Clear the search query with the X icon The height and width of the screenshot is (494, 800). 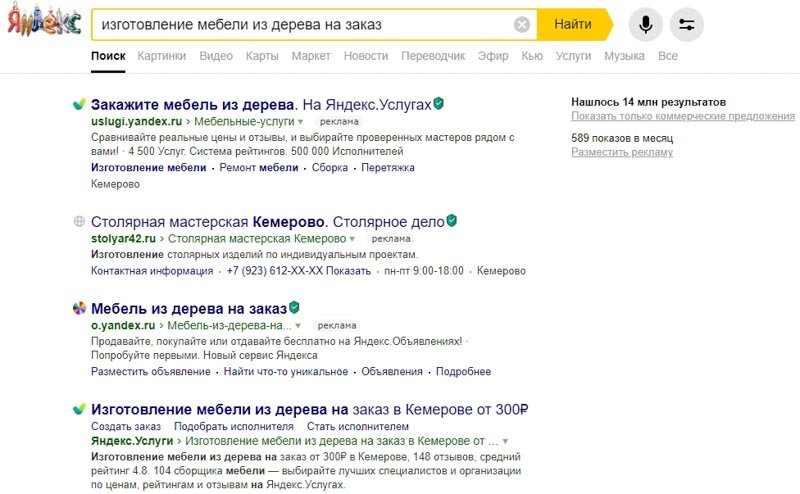pos(521,24)
